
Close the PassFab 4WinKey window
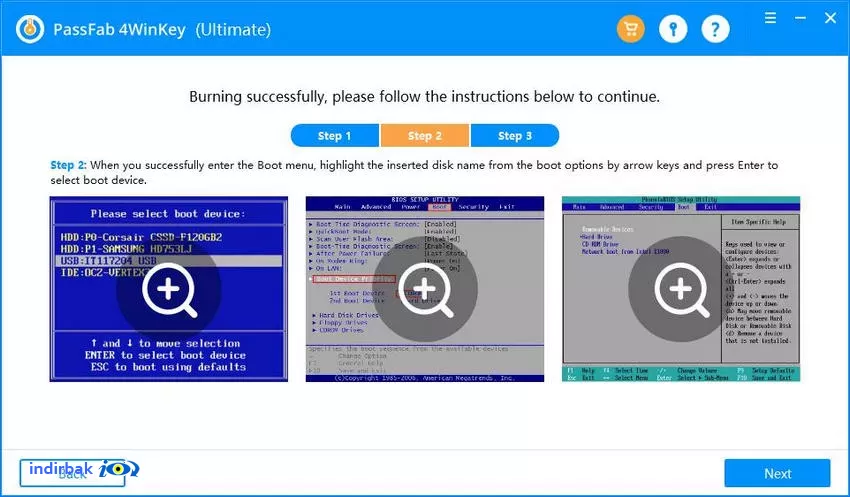(x=830, y=18)
